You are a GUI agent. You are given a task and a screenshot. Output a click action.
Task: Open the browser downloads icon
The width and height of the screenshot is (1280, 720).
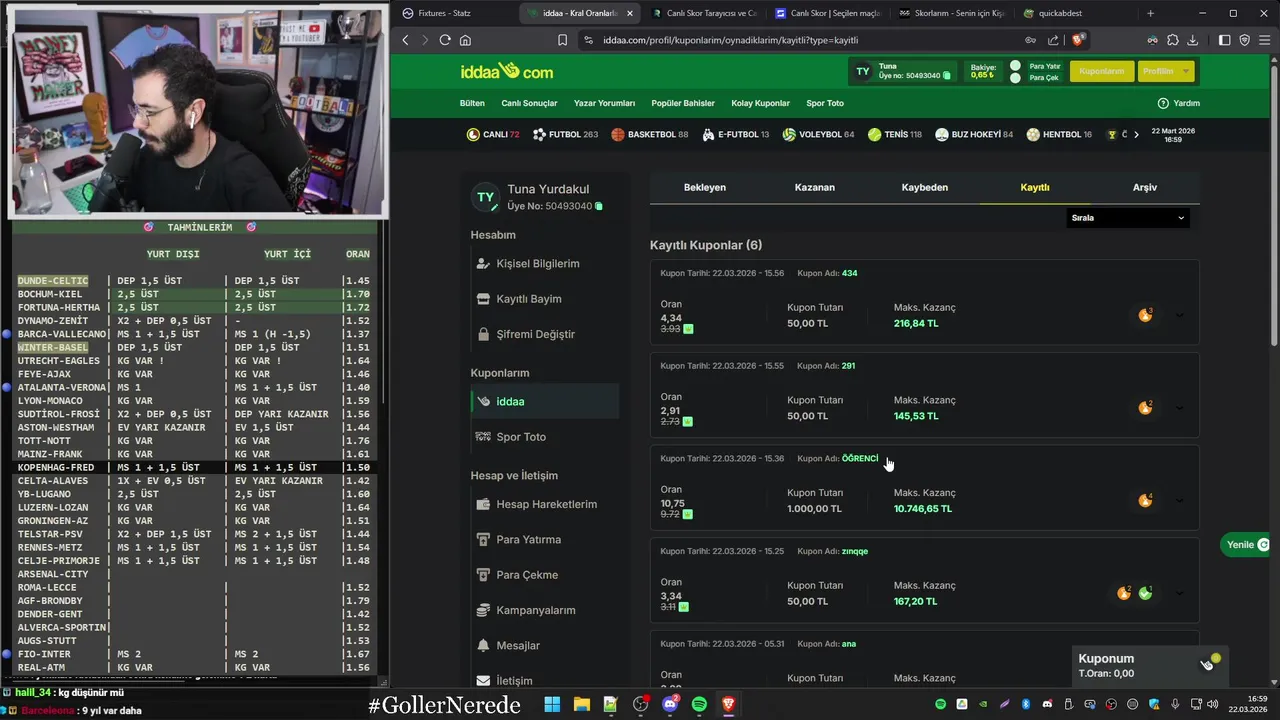pos(1193,40)
